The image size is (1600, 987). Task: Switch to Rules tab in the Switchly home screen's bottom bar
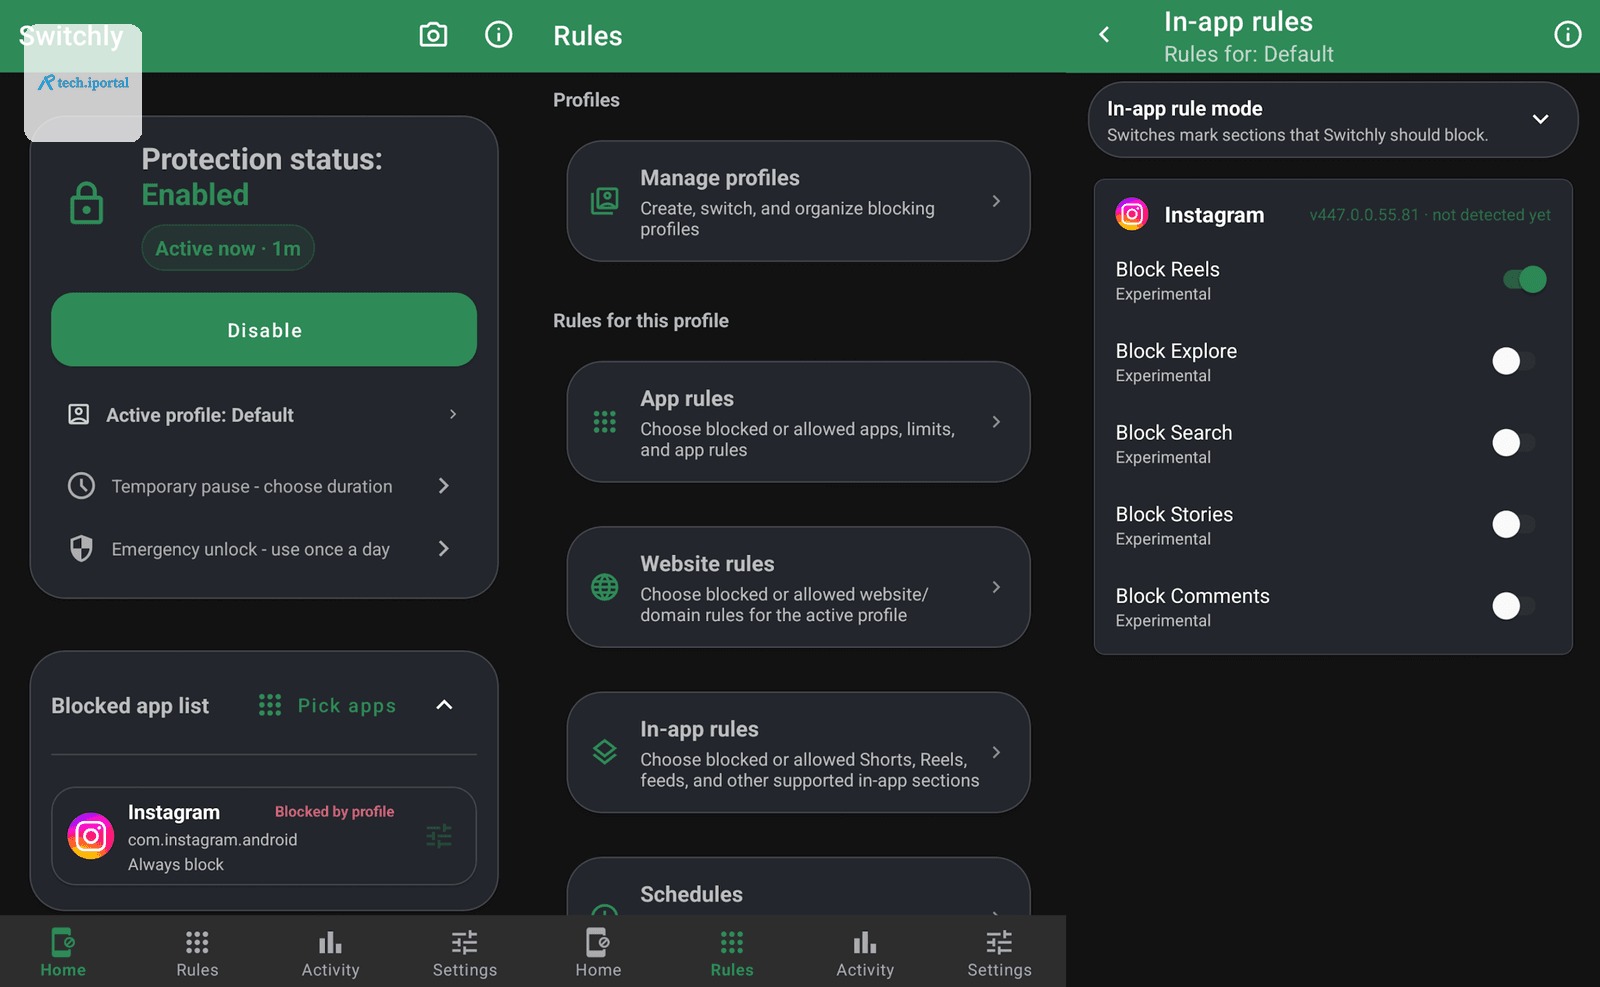point(197,952)
